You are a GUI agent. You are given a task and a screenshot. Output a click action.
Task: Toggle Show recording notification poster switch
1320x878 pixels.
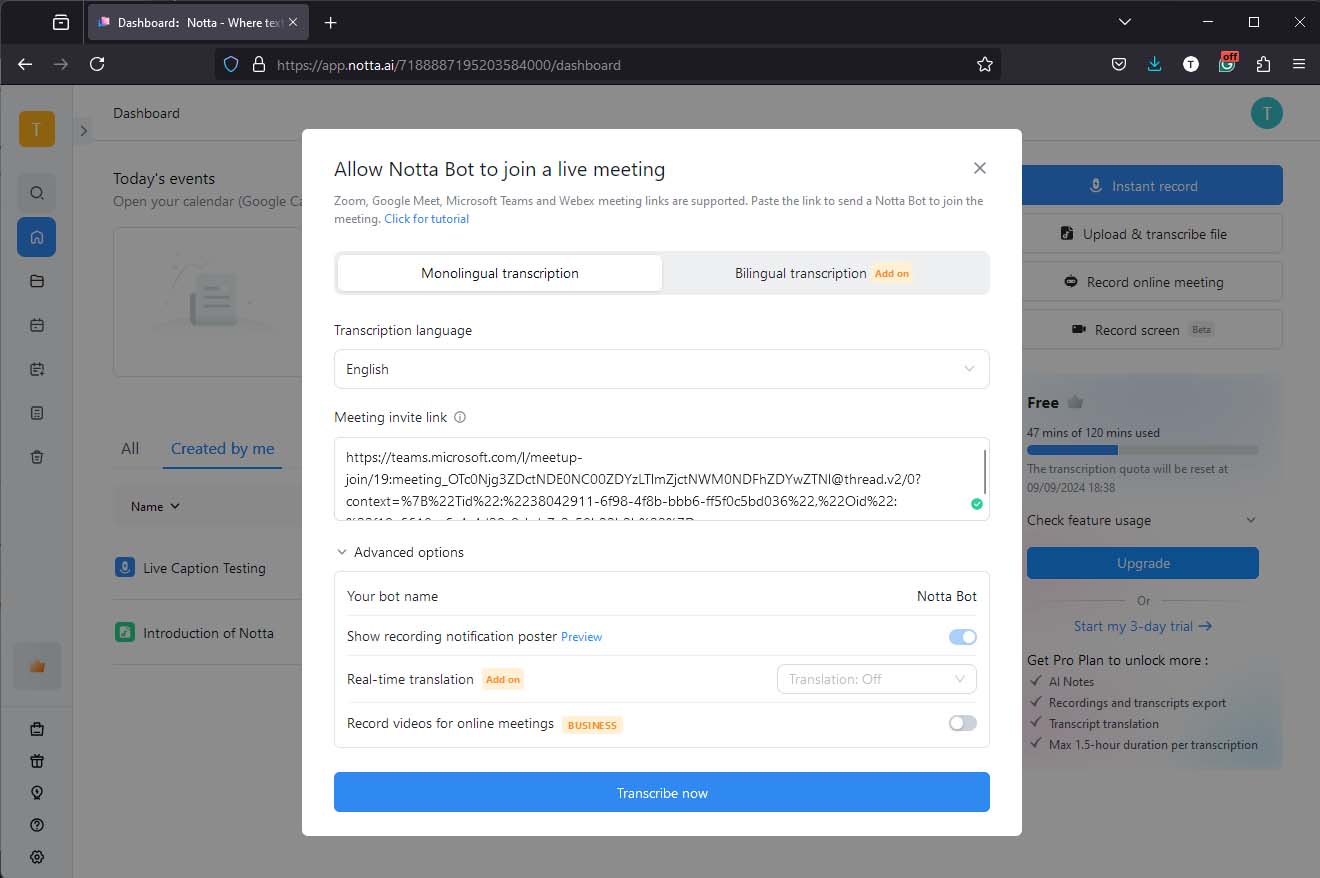coord(962,637)
